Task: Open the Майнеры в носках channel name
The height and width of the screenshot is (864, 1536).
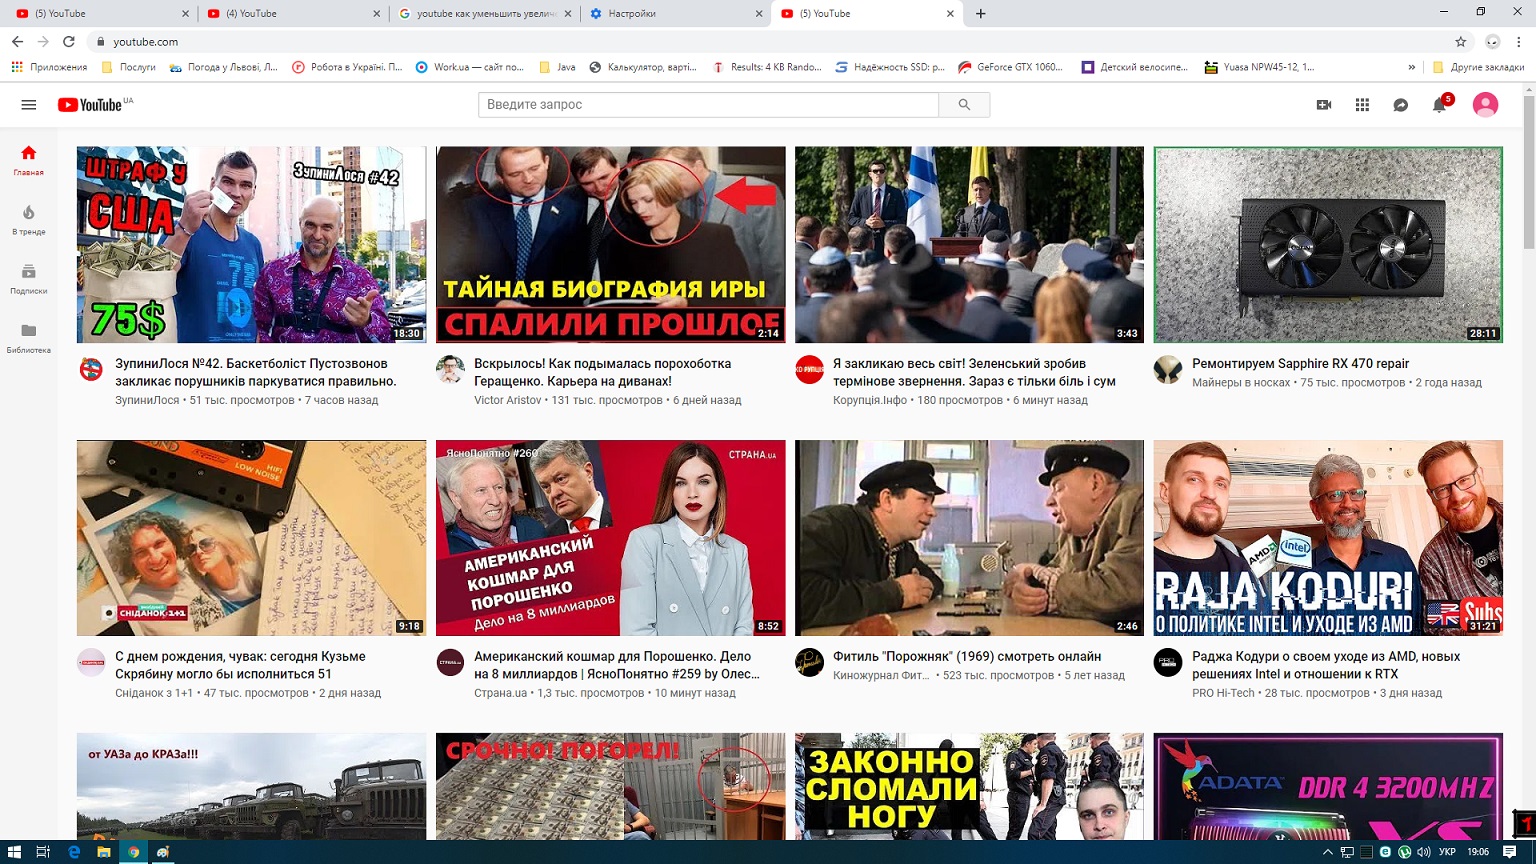Action: coord(1241,383)
